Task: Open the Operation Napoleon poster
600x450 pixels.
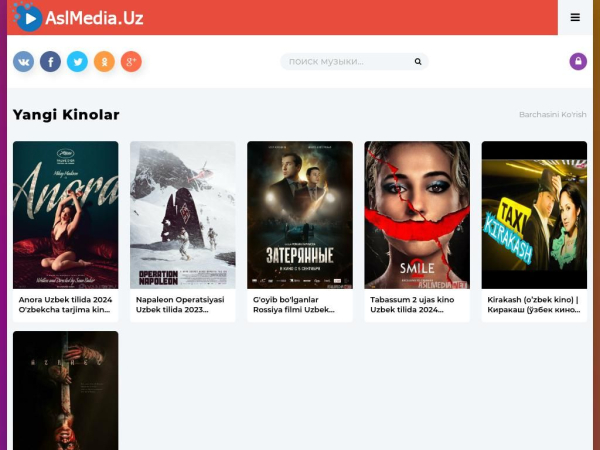Action: 183,215
